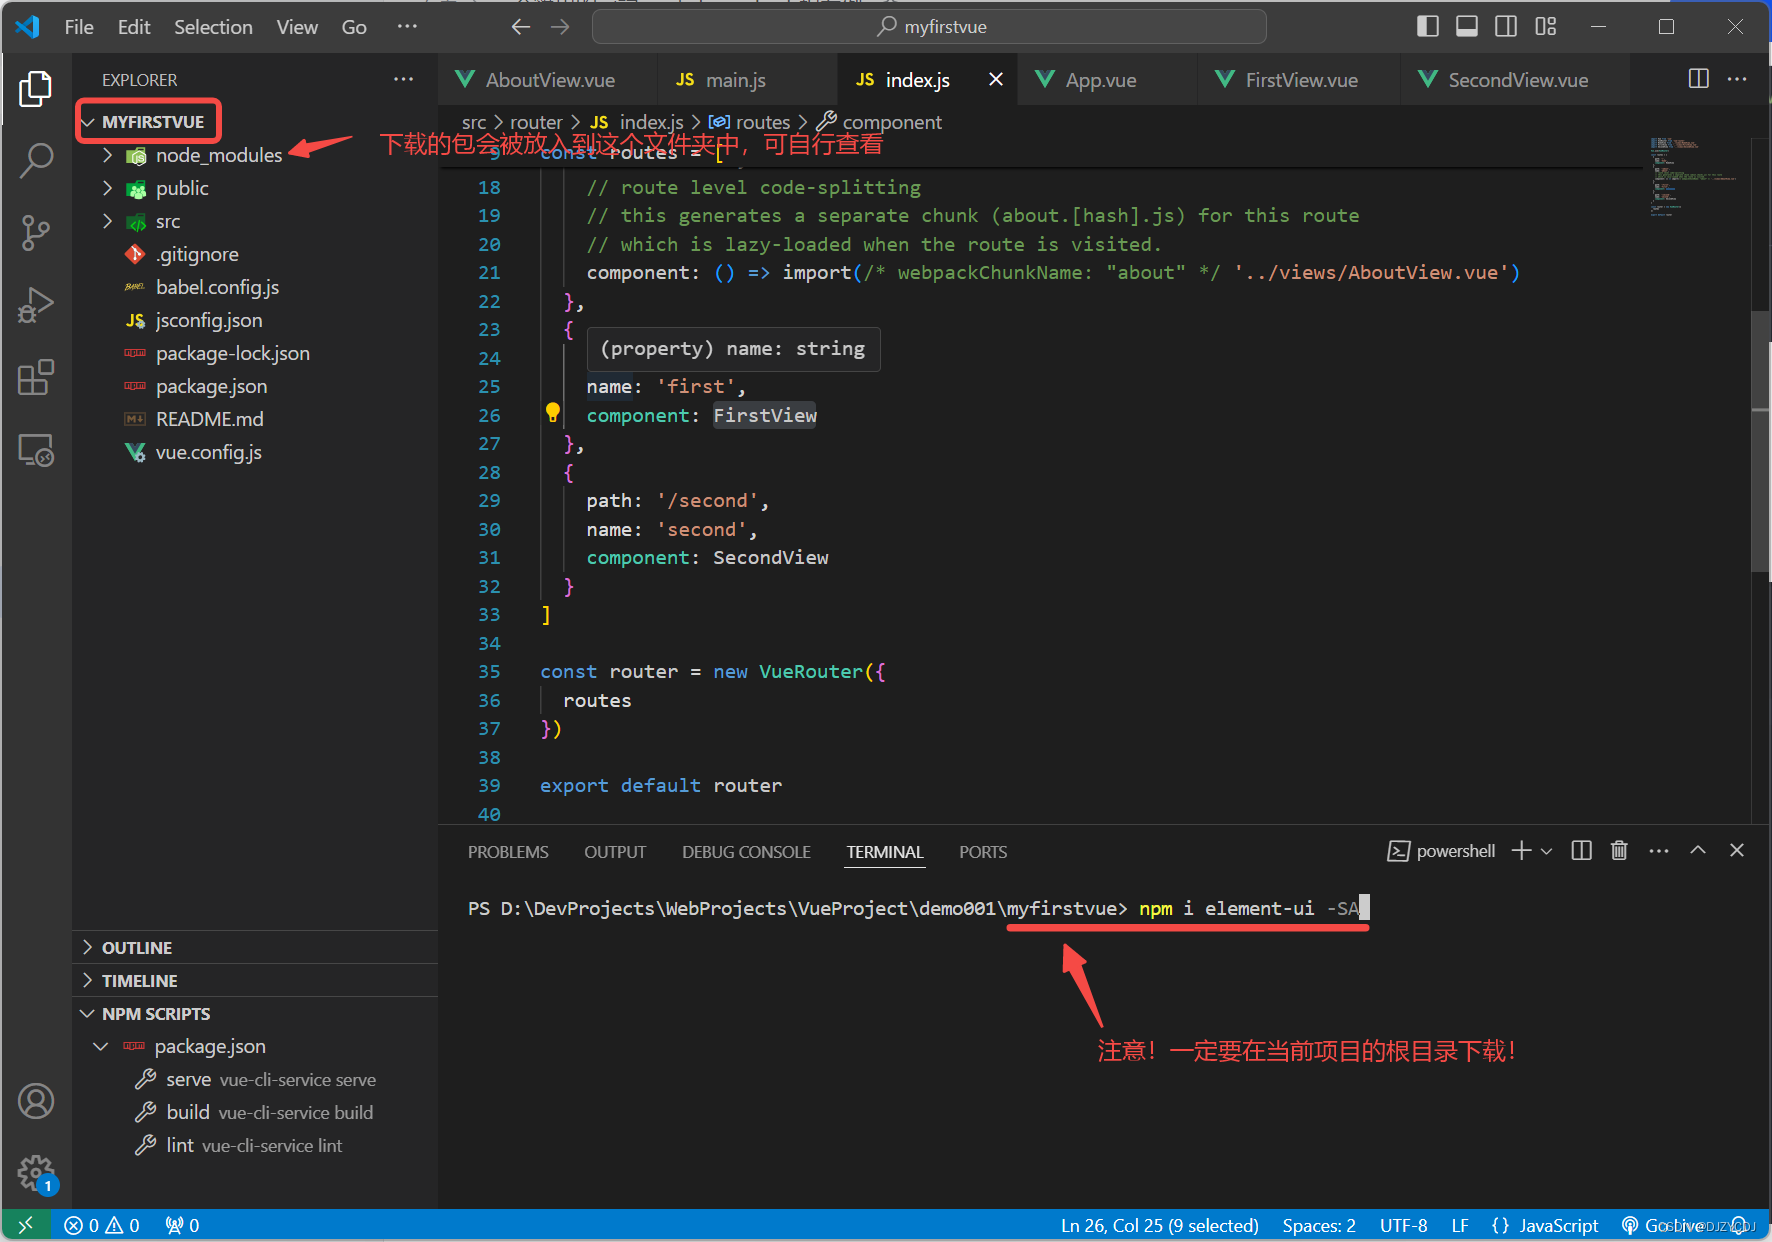
Task: Click the myfirstvue command center search bar
Action: pos(928,26)
